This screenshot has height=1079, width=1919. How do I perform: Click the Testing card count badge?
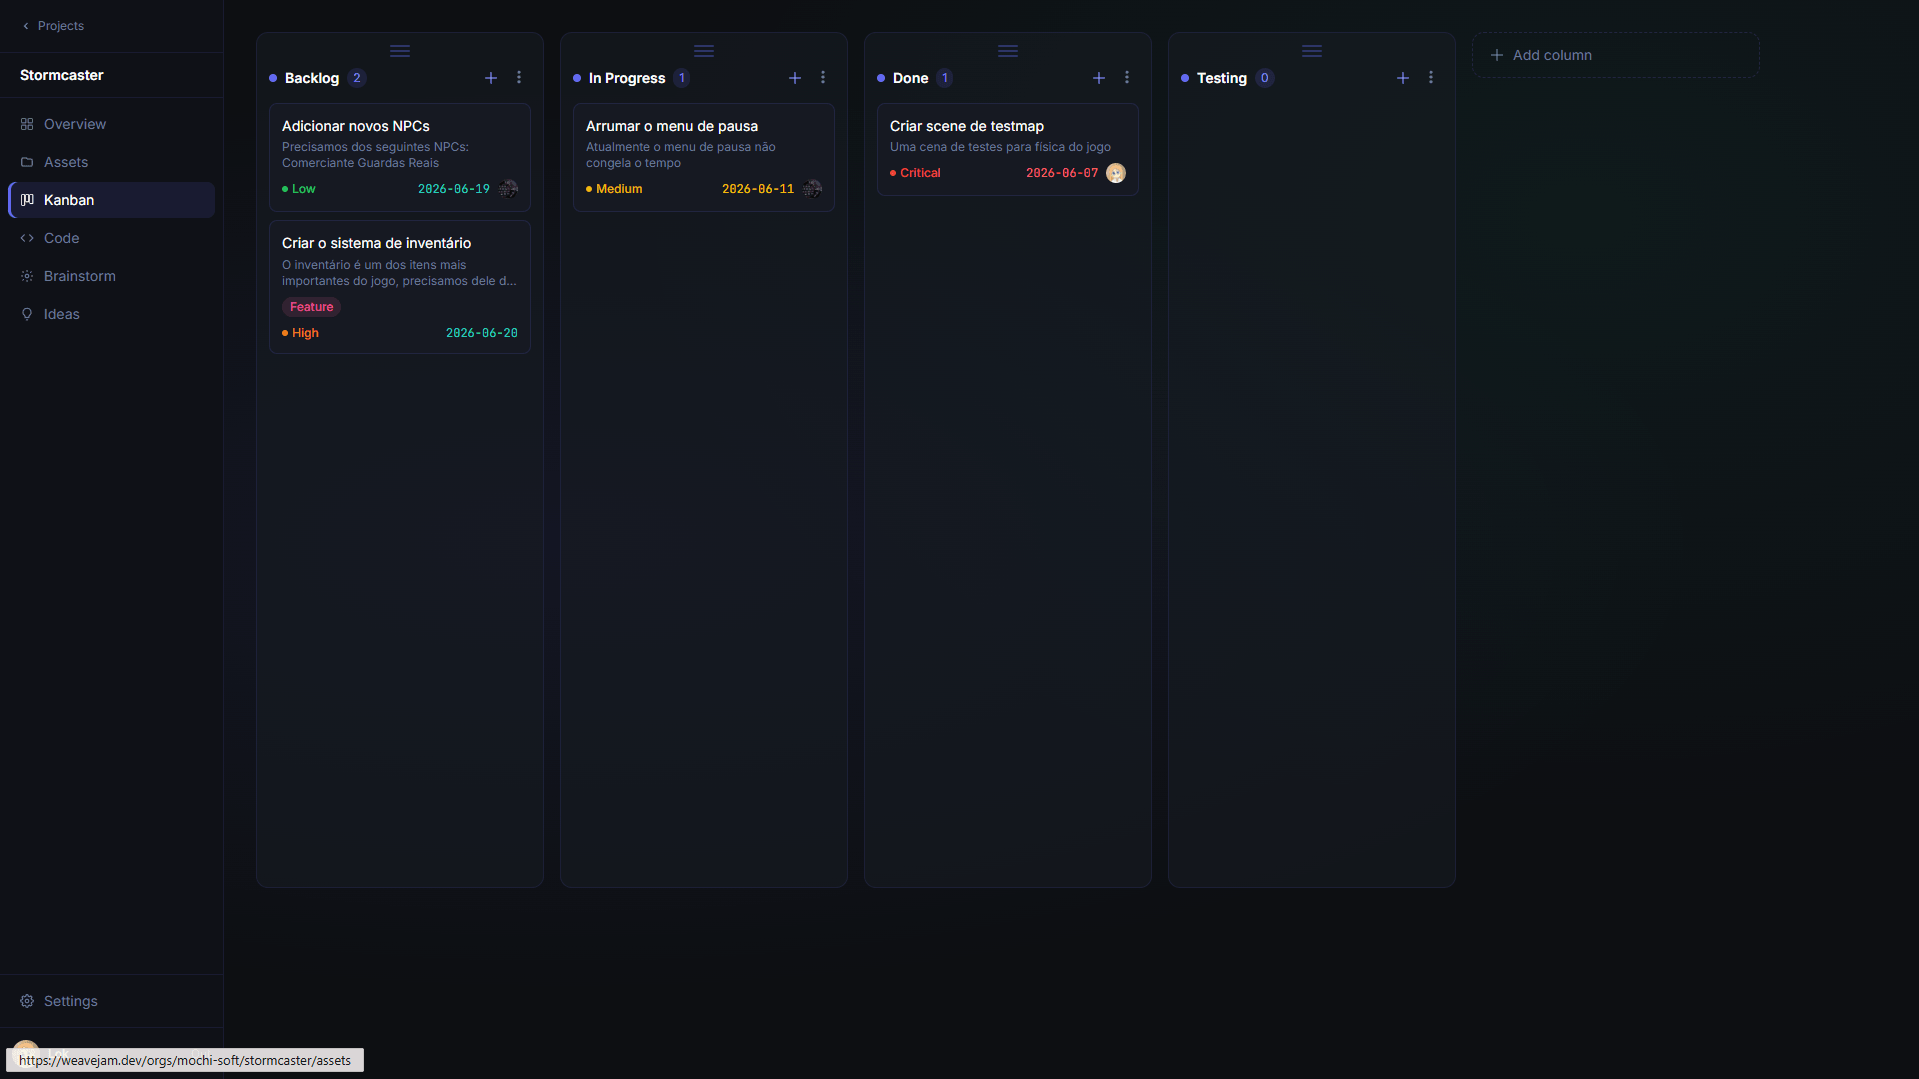coord(1265,78)
